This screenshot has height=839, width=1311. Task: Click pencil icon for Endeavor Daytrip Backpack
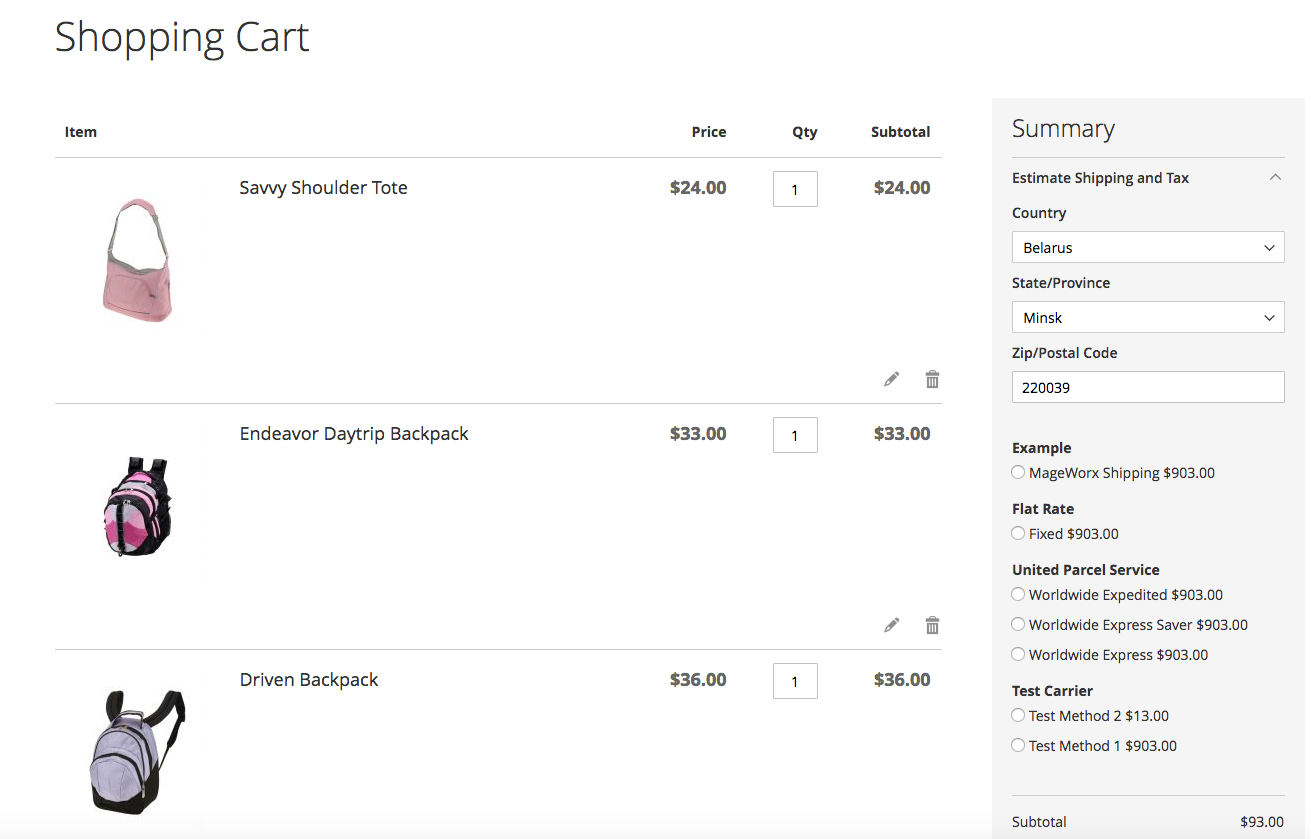pyautogui.click(x=891, y=625)
